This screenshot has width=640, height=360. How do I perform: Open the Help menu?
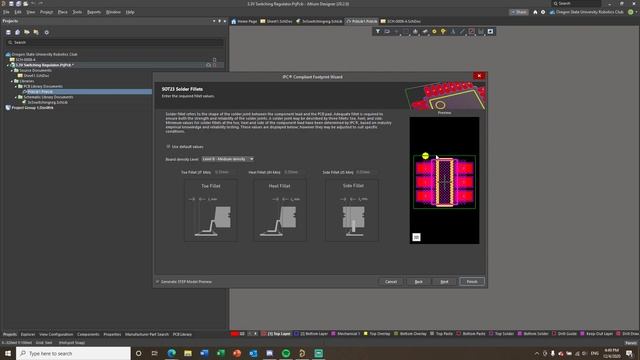pyautogui.click(x=130, y=12)
